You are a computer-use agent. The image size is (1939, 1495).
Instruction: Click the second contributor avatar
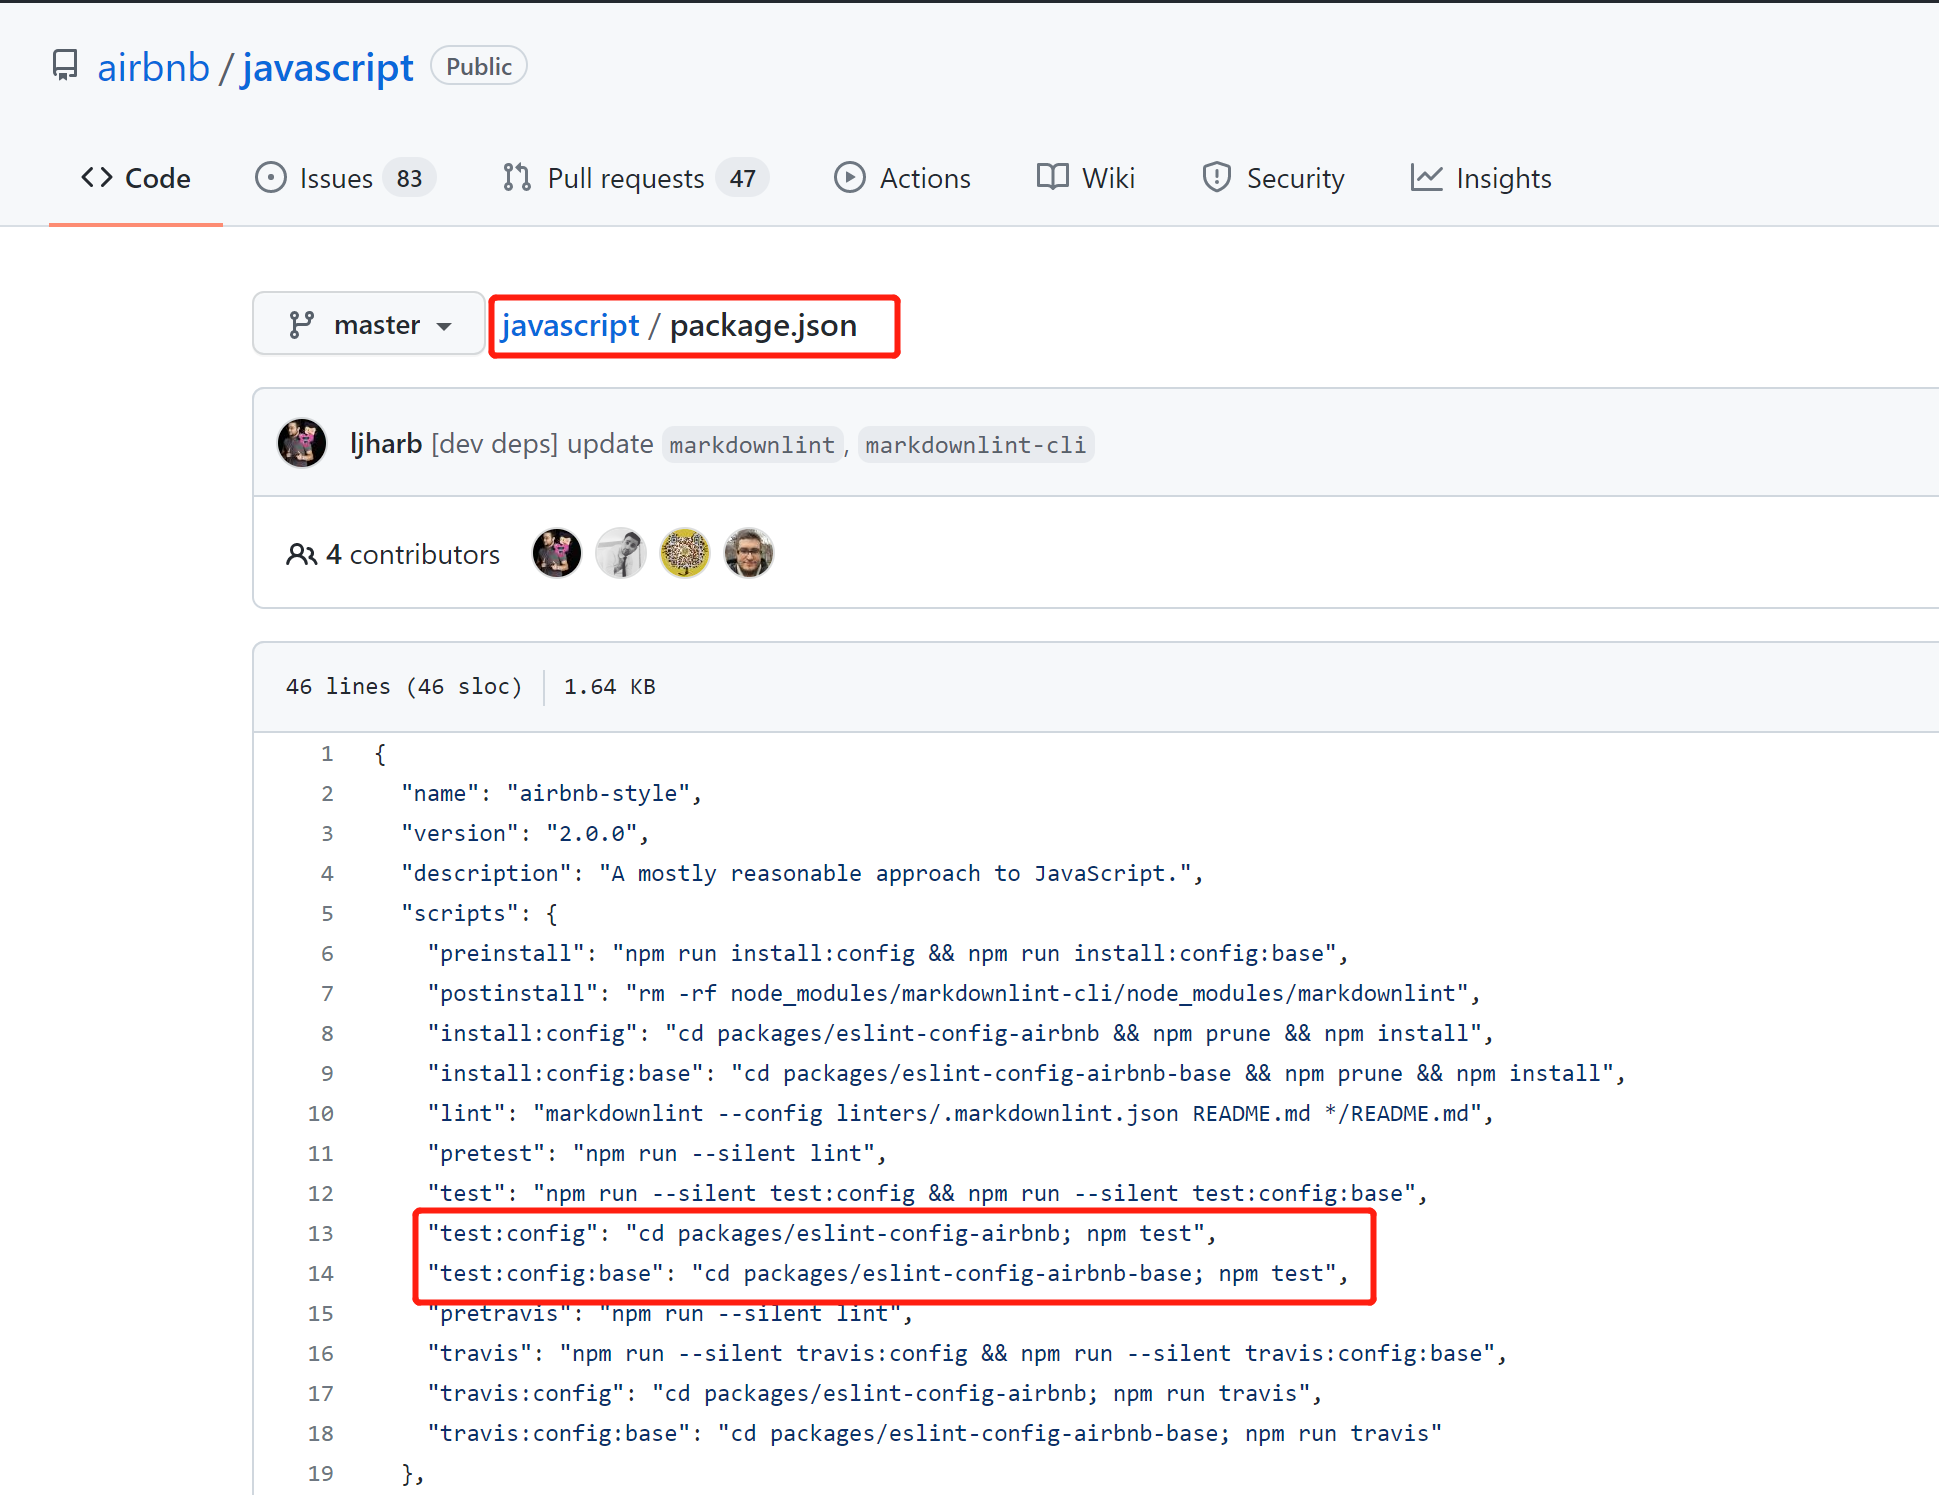(621, 553)
